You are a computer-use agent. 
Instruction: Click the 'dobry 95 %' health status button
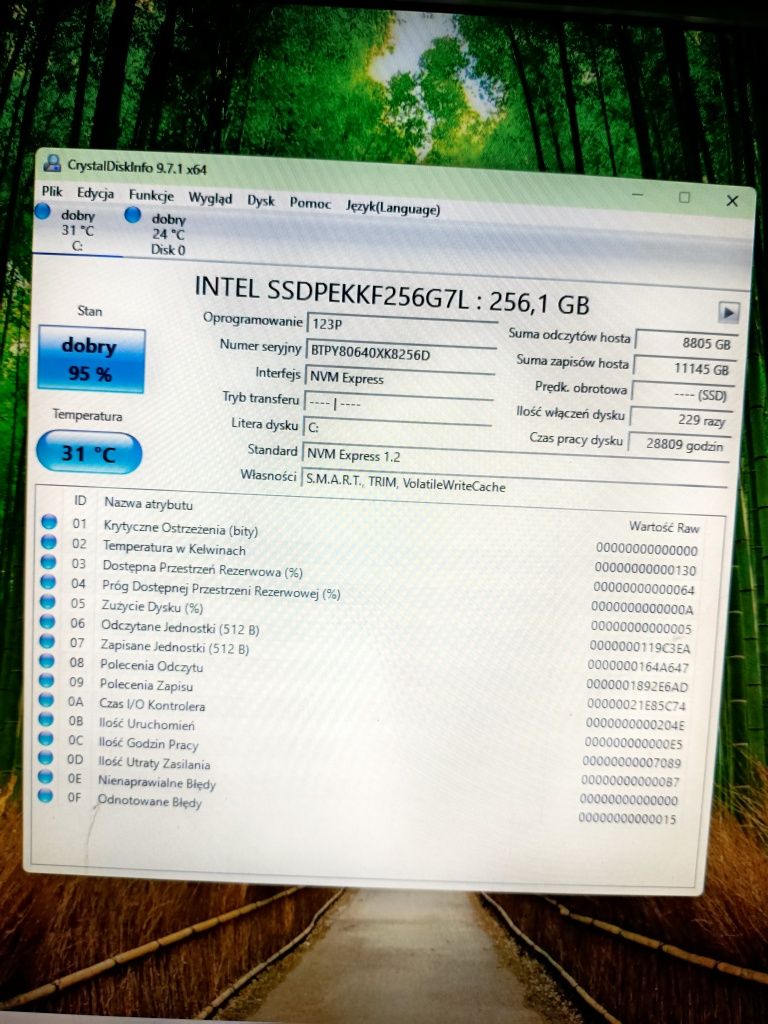click(91, 360)
